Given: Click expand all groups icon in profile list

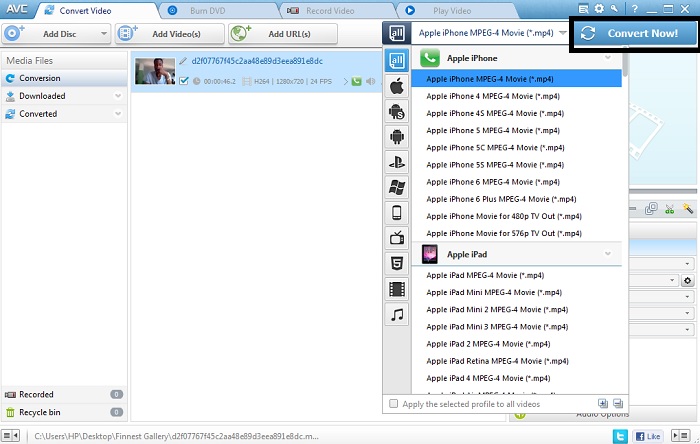Looking at the screenshot, I should (603, 403).
